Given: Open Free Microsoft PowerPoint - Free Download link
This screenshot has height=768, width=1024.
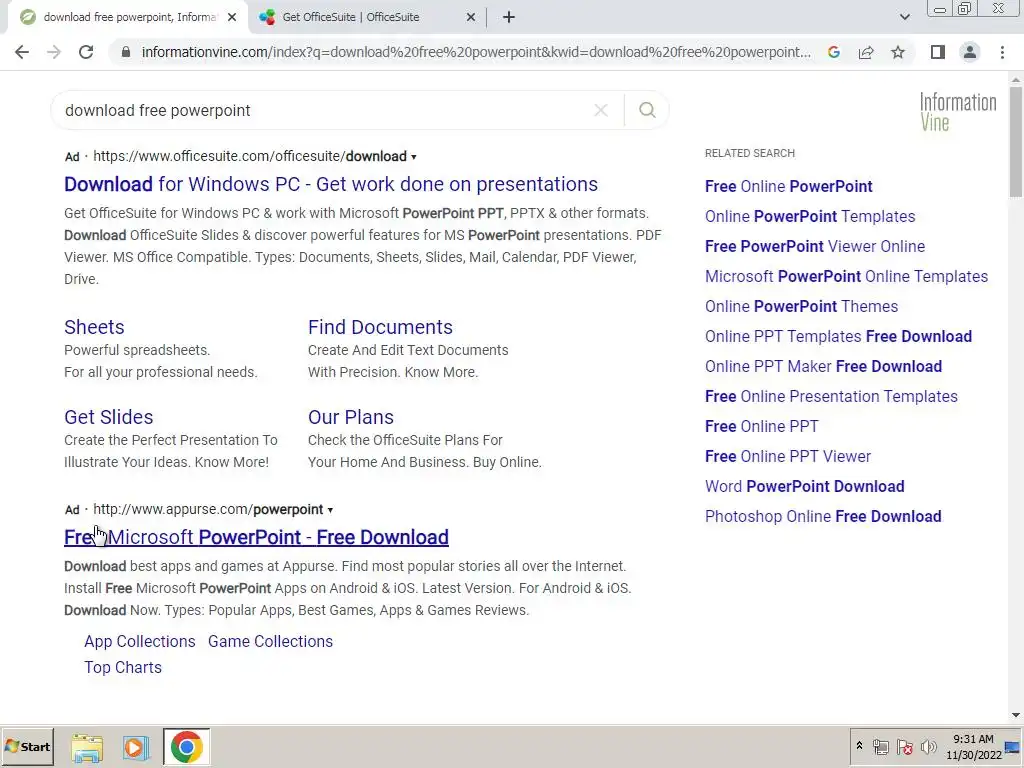Looking at the screenshot, I should pyautogui.click(x=256, y=537).
